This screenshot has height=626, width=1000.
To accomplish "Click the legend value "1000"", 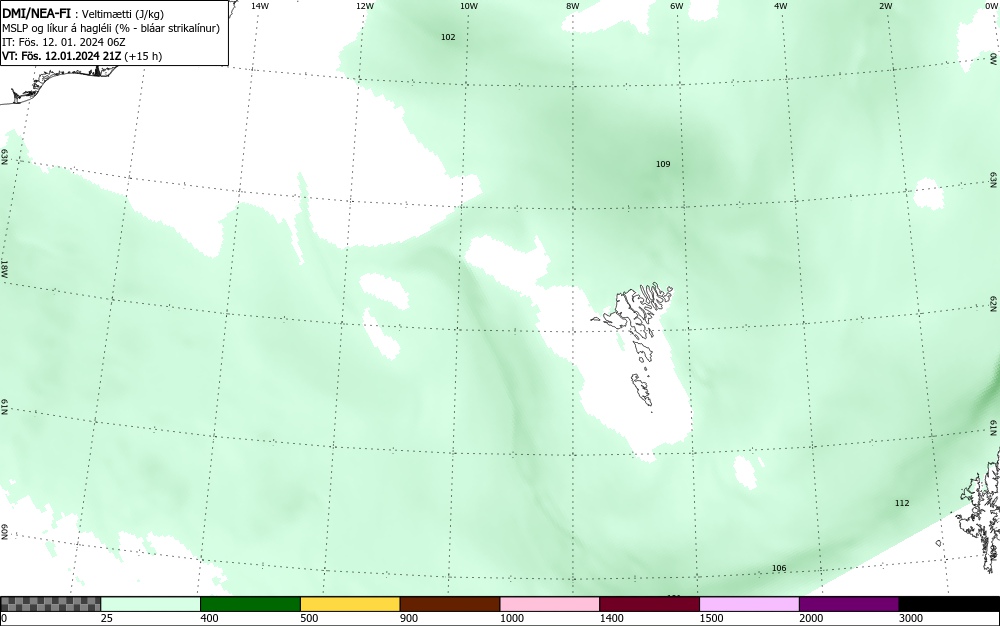I will [511, 618].
